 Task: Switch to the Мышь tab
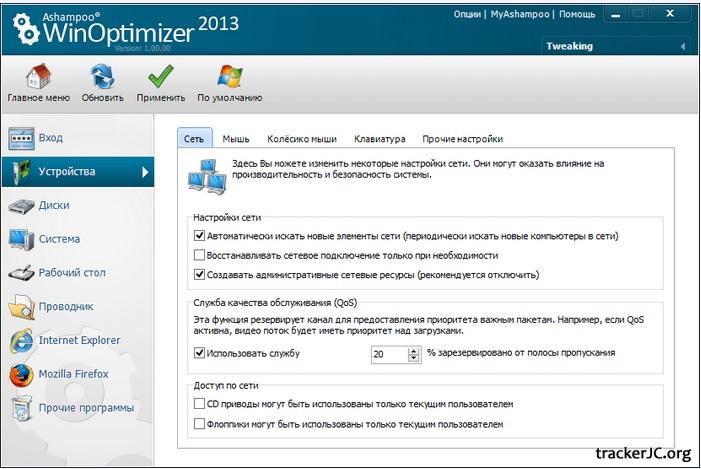236,139
